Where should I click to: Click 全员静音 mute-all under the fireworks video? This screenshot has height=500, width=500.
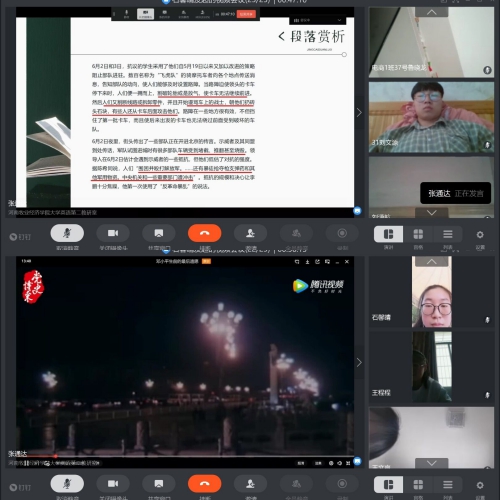coord(296,484)
